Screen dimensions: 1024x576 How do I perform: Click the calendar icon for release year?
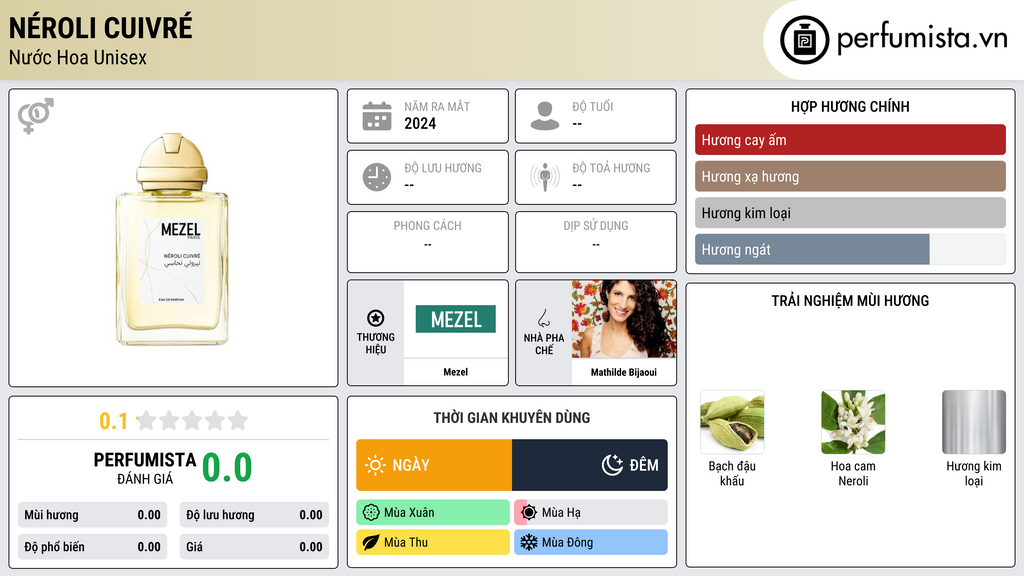377,116
